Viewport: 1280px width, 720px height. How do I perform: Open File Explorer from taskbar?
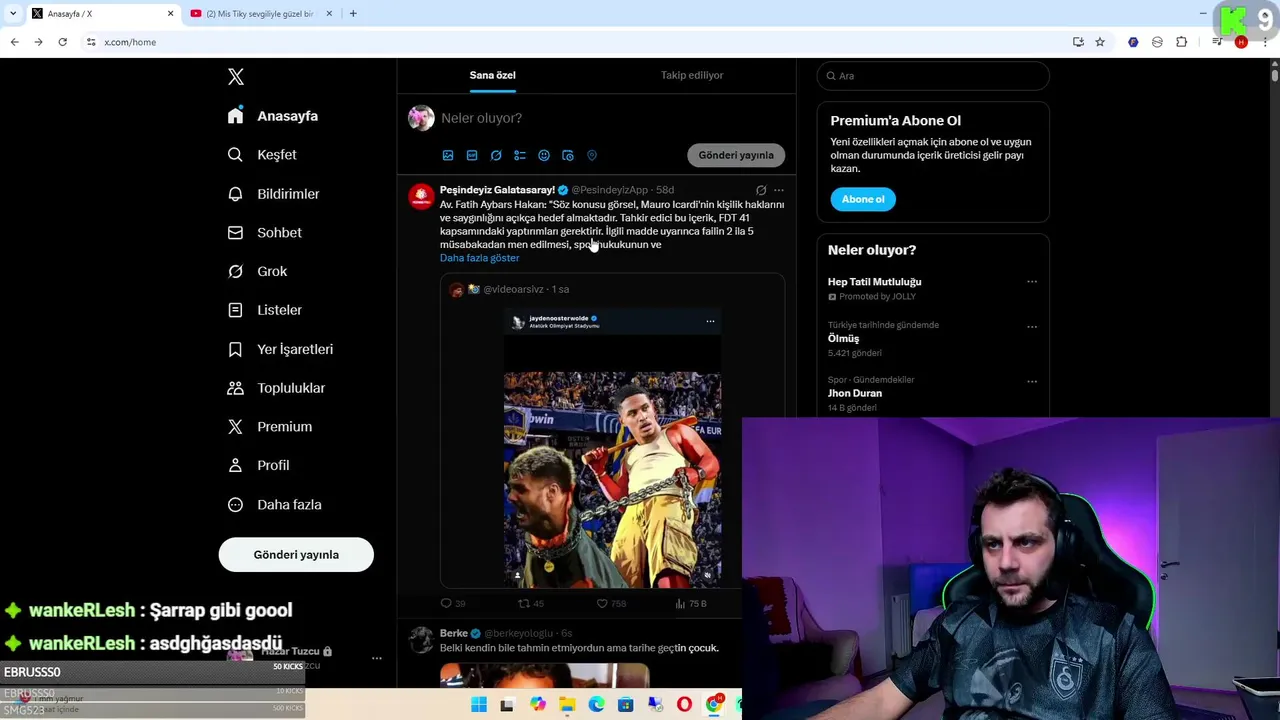567,705
